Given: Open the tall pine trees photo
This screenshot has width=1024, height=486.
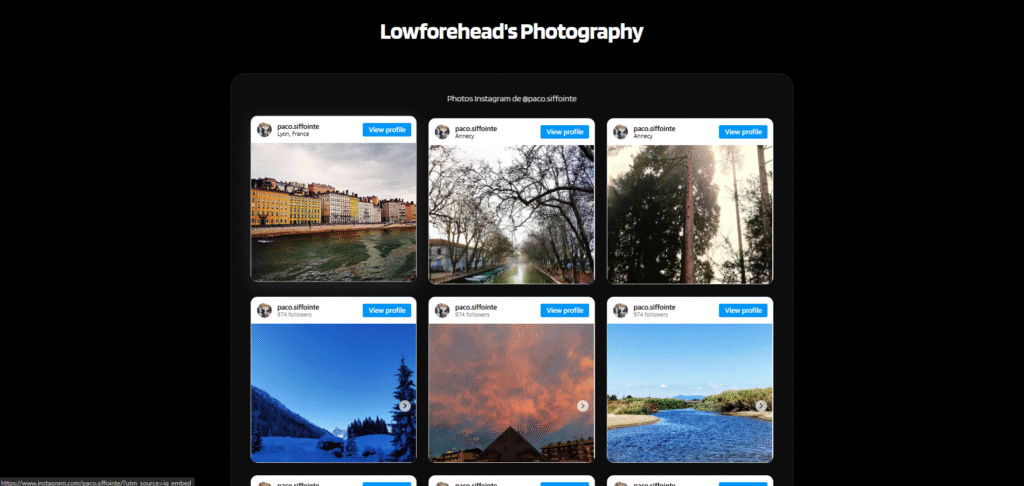Looking at the screenshot, I should (x=690, y=214).
